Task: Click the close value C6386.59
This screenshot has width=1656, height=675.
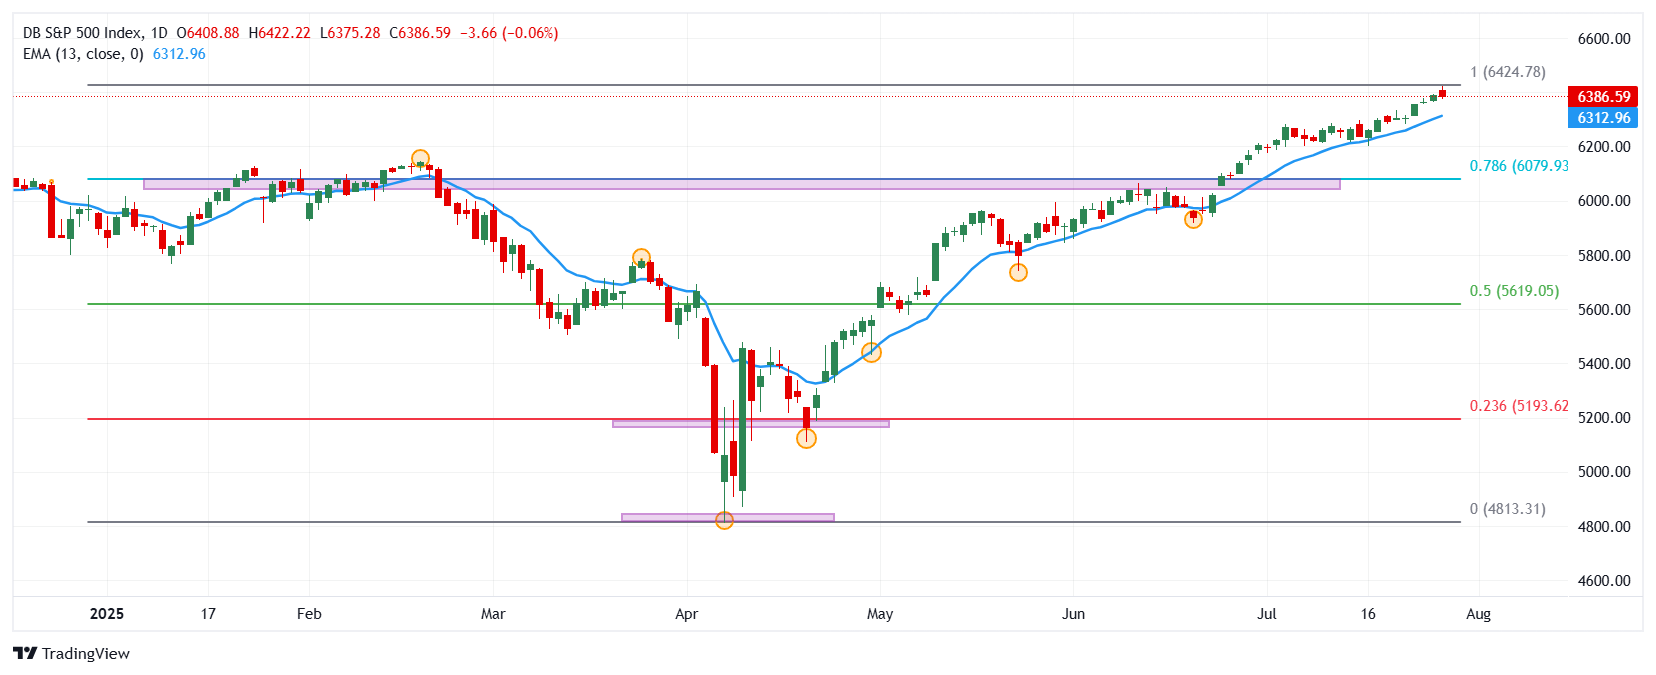Action: (420, 33)
